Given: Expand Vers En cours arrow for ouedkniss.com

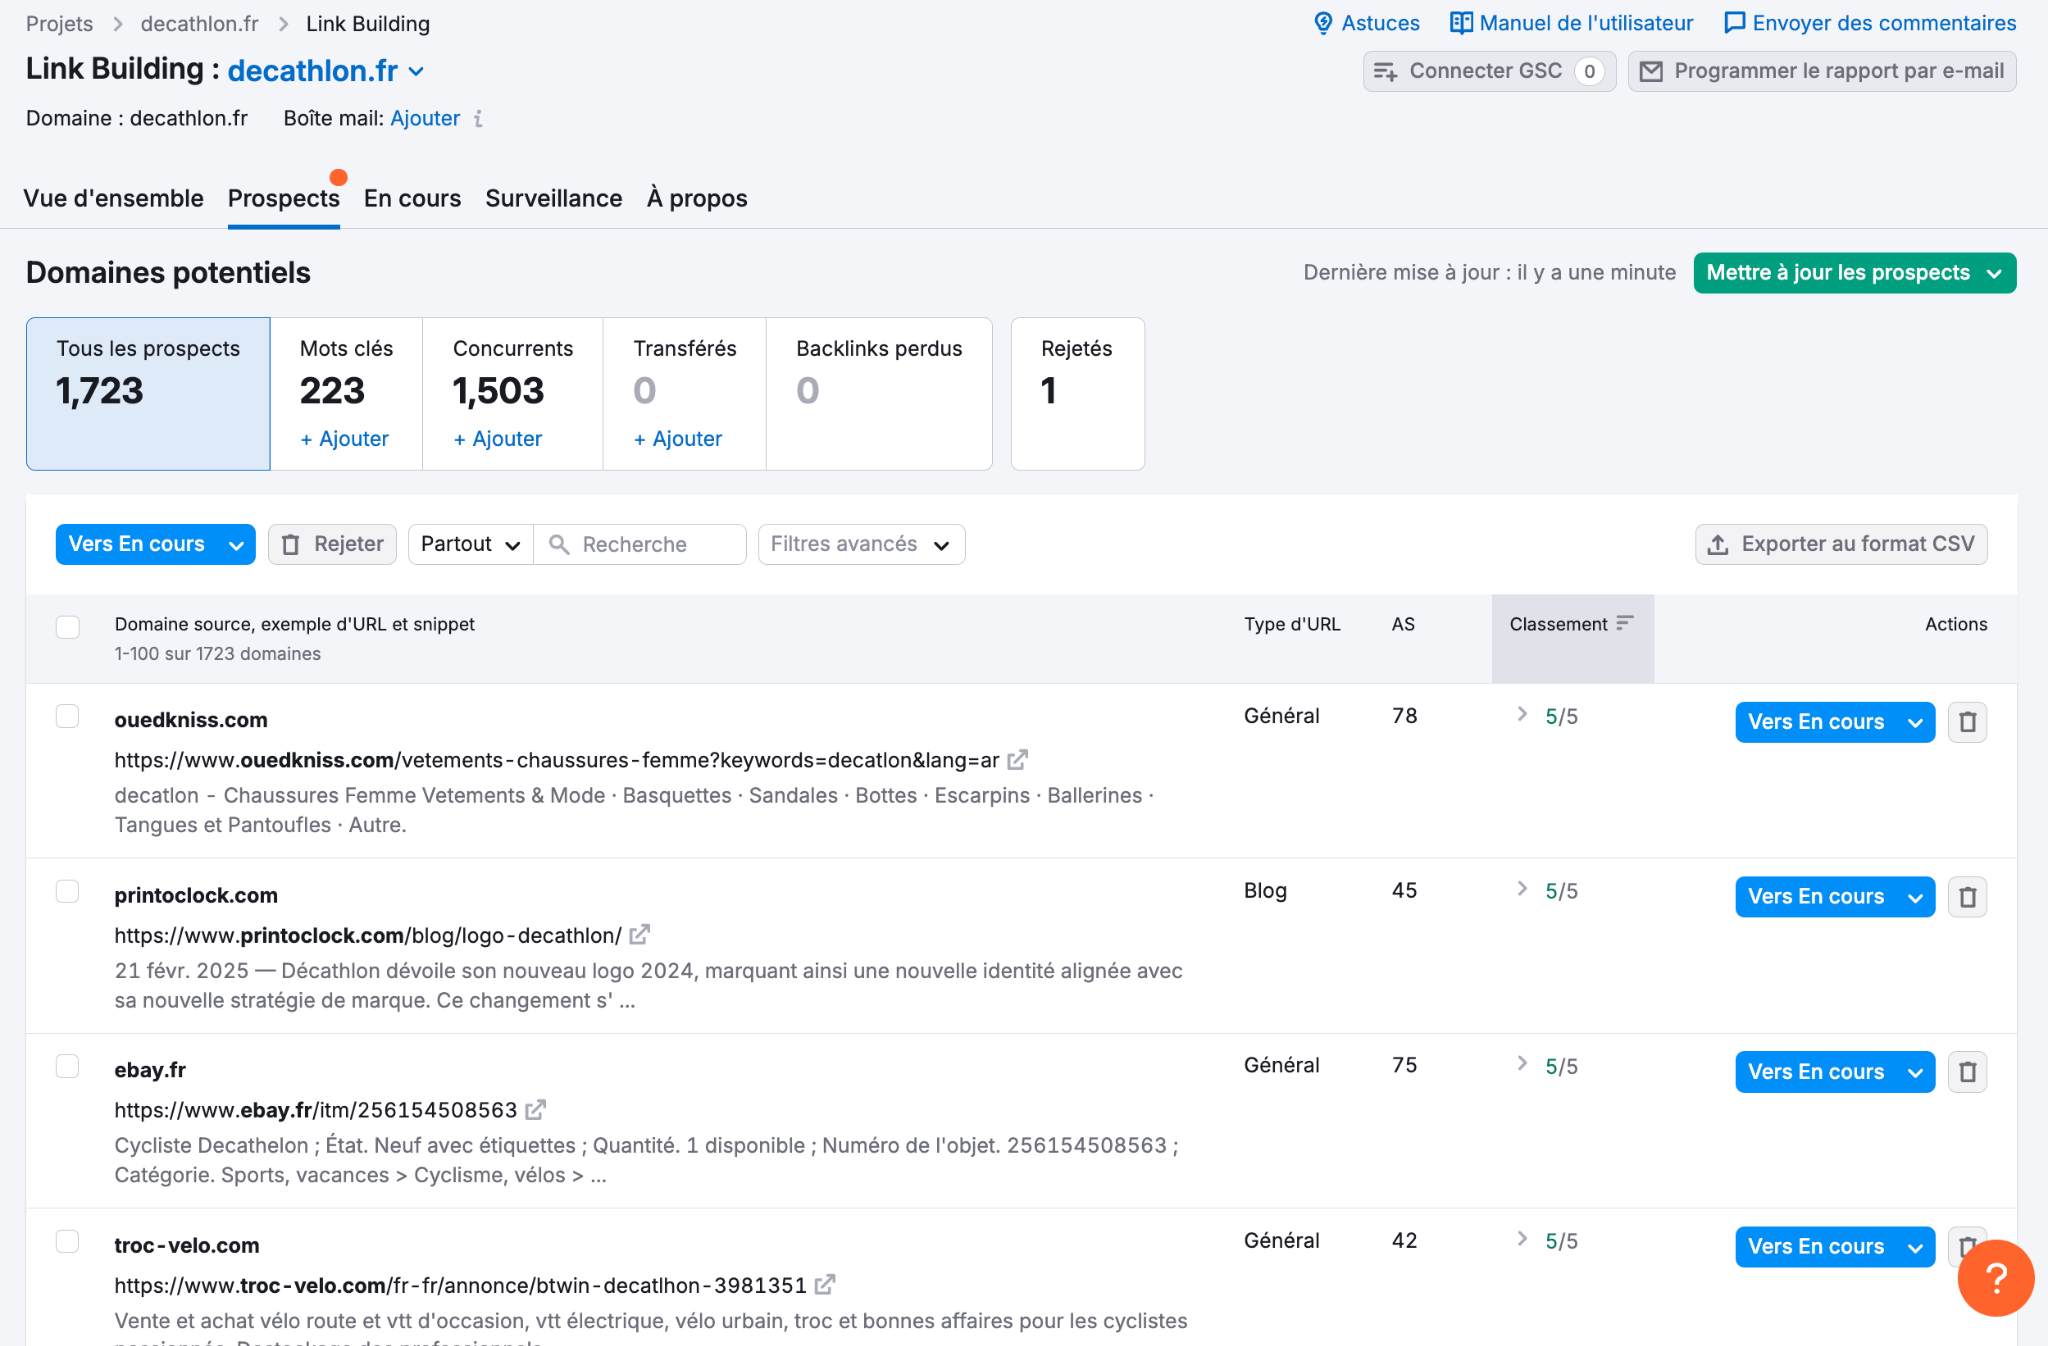Looking at the screenshot, I should (1916, 723).
